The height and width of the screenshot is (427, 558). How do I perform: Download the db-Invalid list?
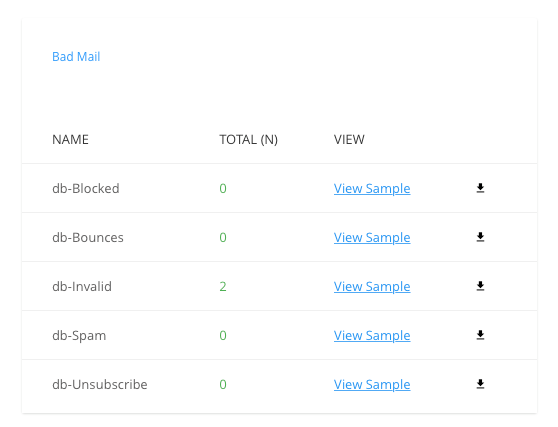coord(480,286)
